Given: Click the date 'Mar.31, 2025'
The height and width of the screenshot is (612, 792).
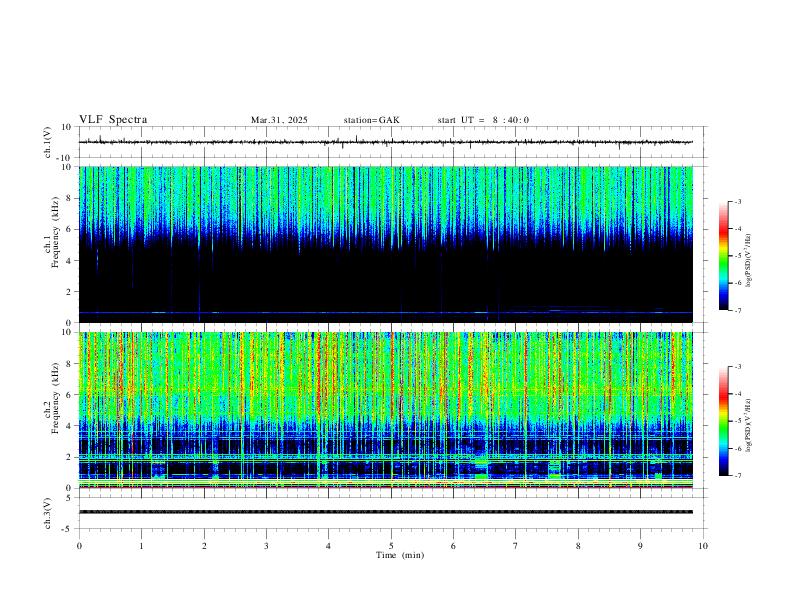Looking at the screenshot, I should tap(279, 120).
